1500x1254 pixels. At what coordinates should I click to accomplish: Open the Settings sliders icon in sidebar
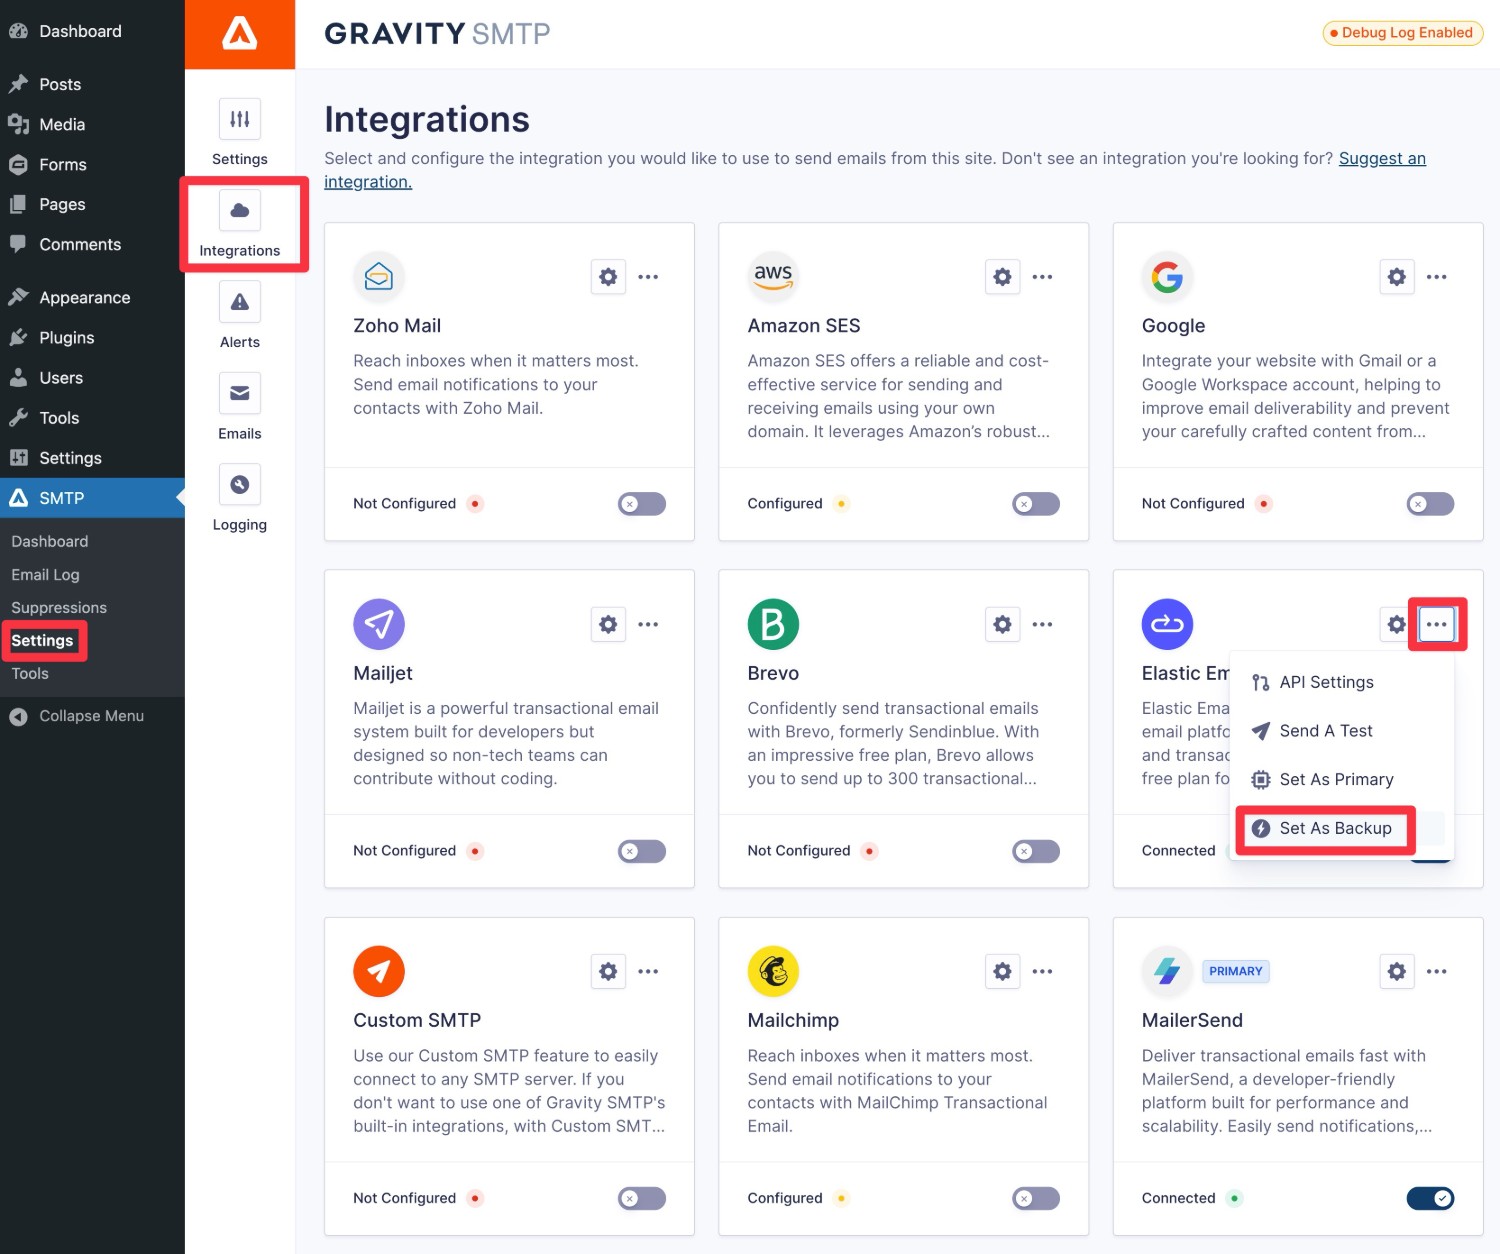point(240,119)
